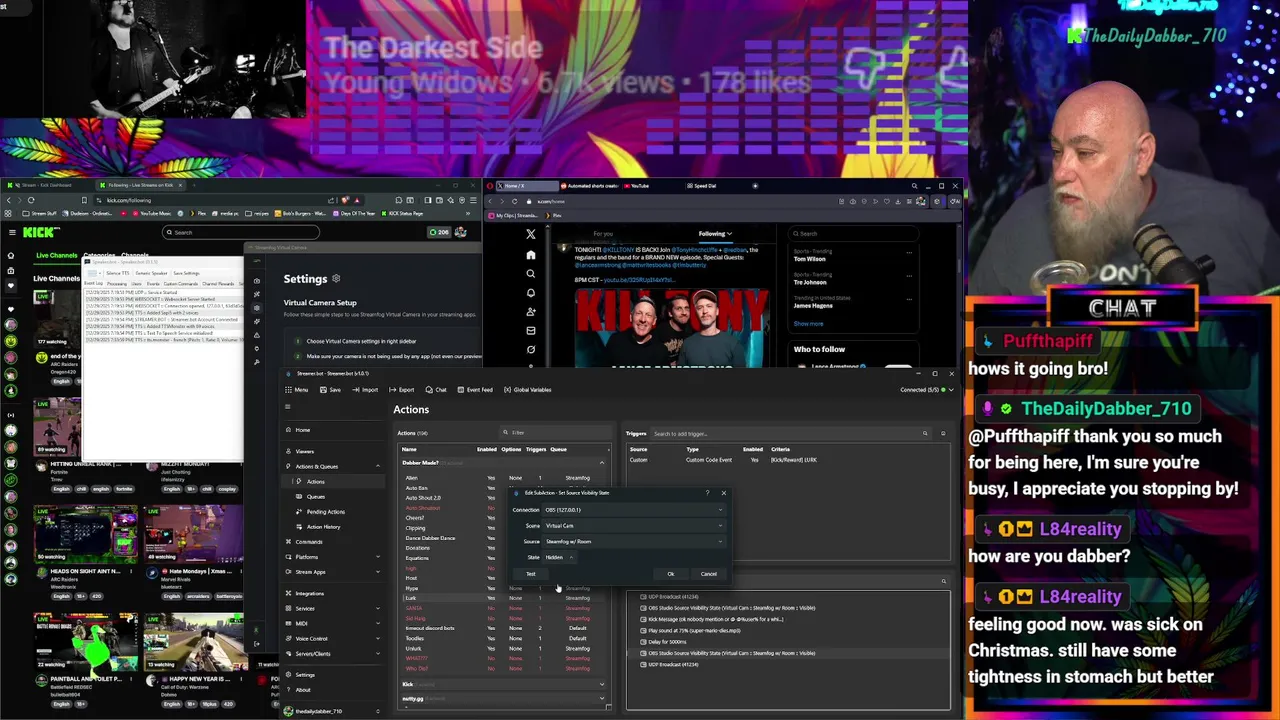Click Export in Streamer.bot toolbar

coord(402,390)
